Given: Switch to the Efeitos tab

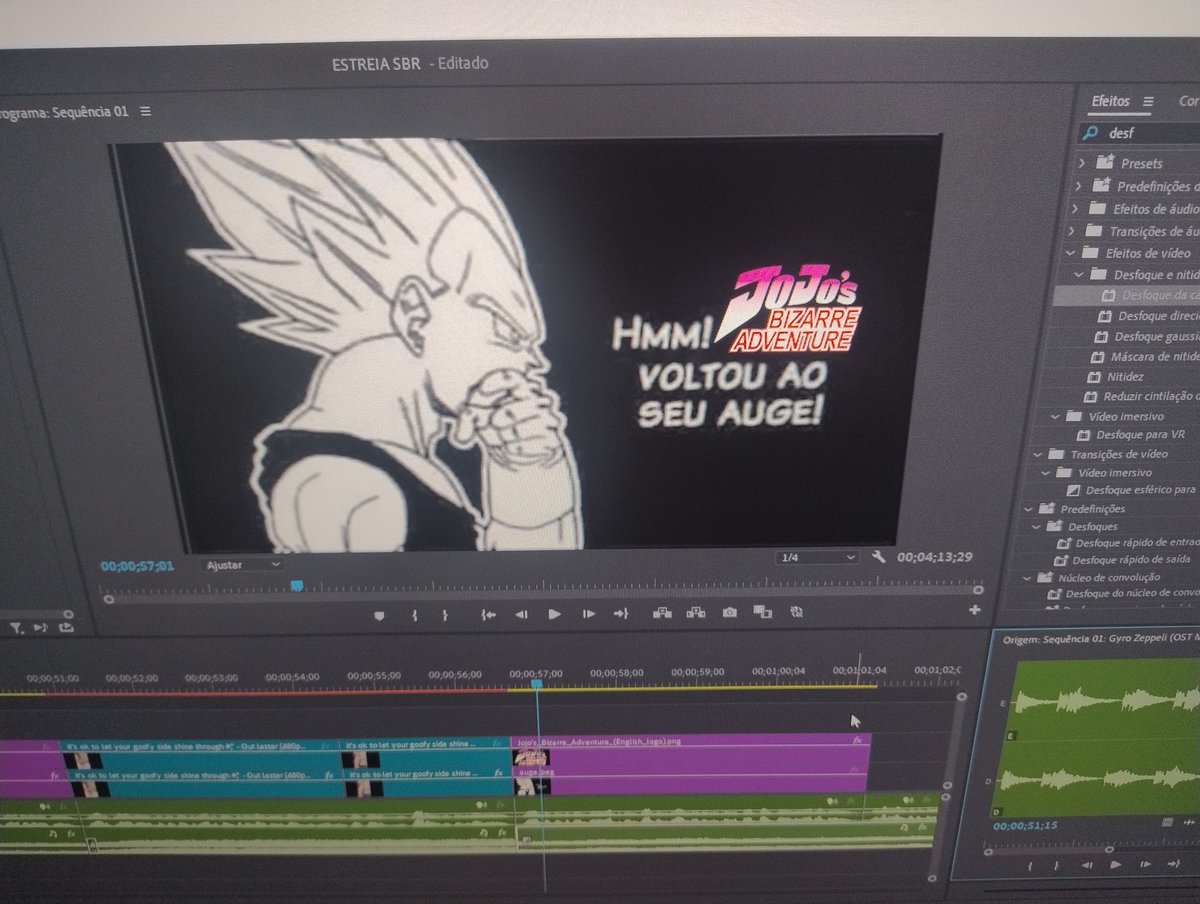Looking at the screenshot, I should point(1111,101).
